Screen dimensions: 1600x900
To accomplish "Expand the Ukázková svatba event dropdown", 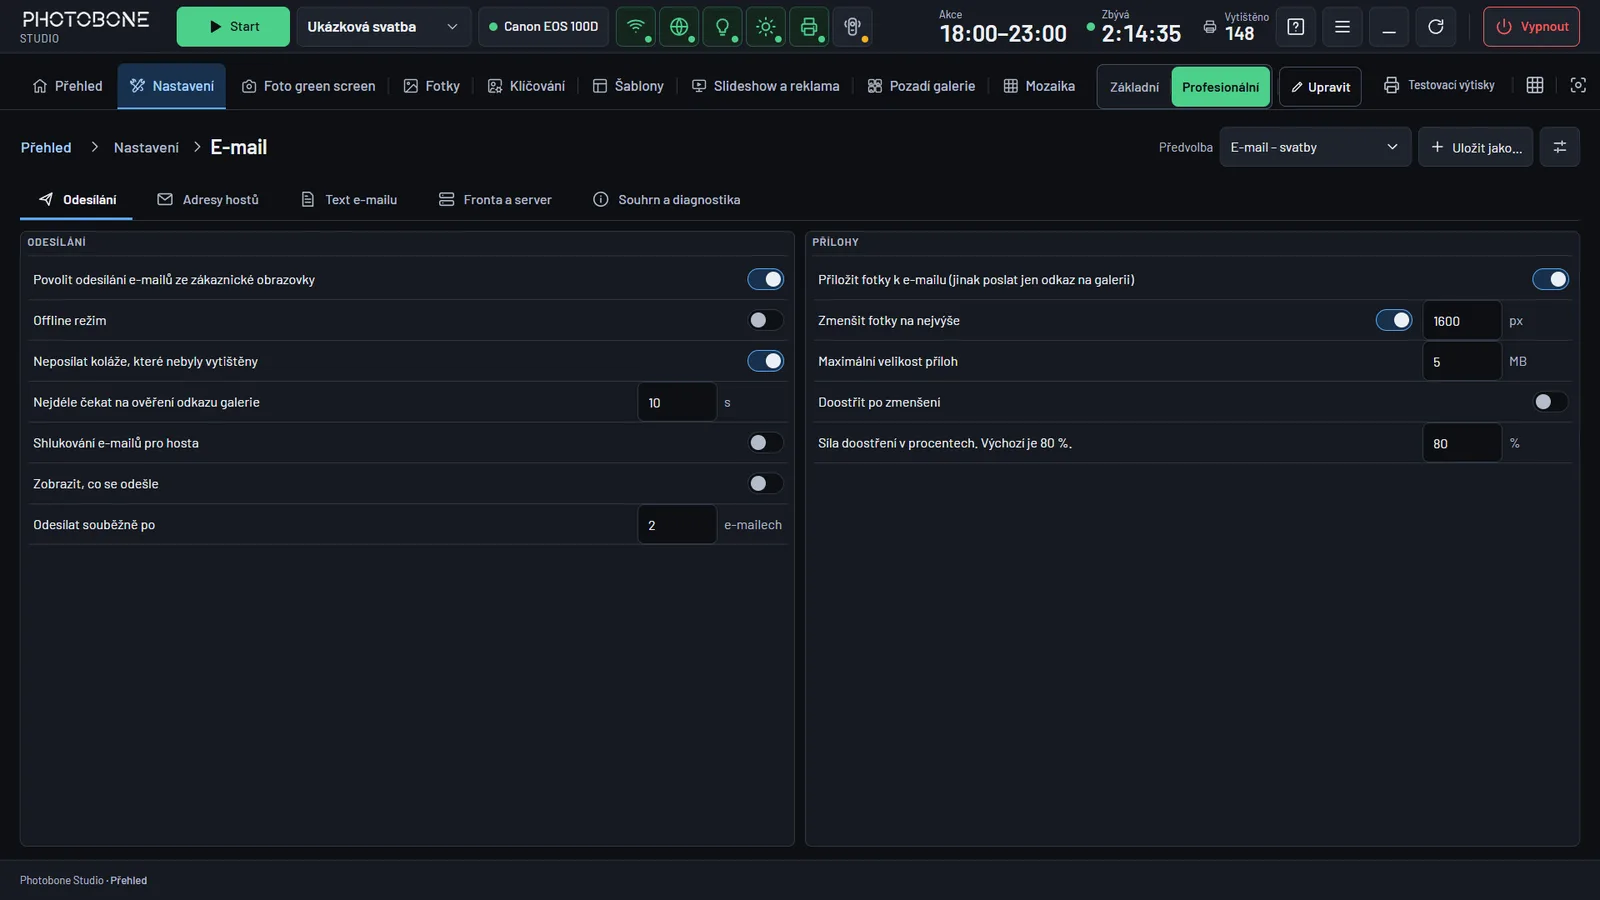I will coord(384,27).
